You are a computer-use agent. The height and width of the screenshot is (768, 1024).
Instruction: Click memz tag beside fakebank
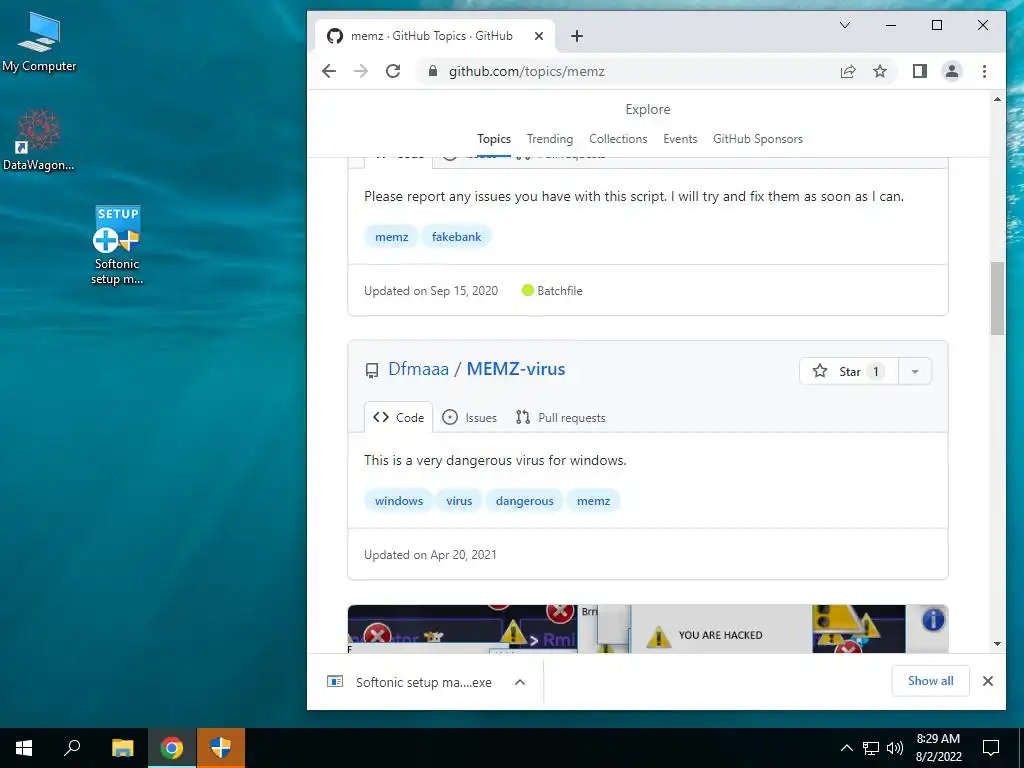(392, 237)
